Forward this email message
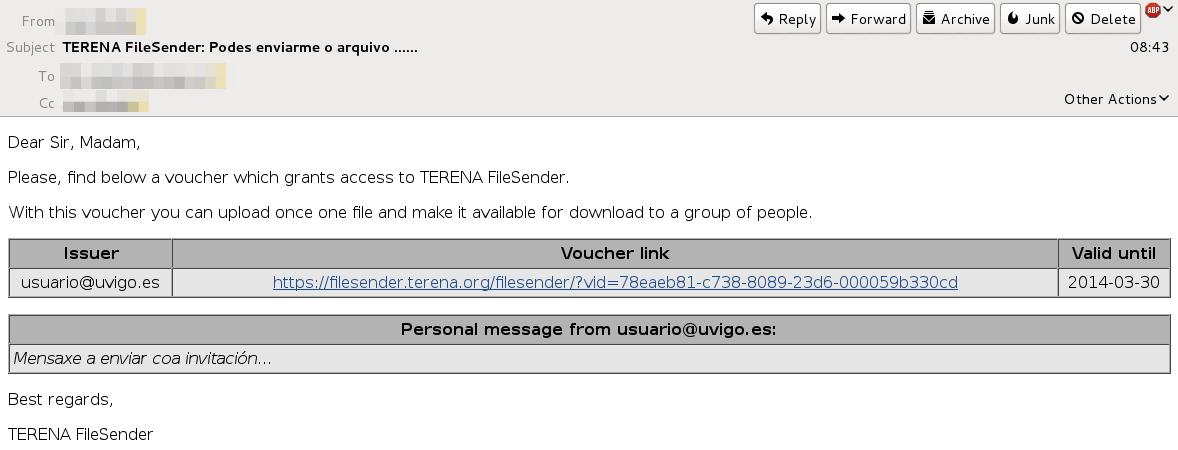Screen dimensions: 1178x450 coord(868,19)
